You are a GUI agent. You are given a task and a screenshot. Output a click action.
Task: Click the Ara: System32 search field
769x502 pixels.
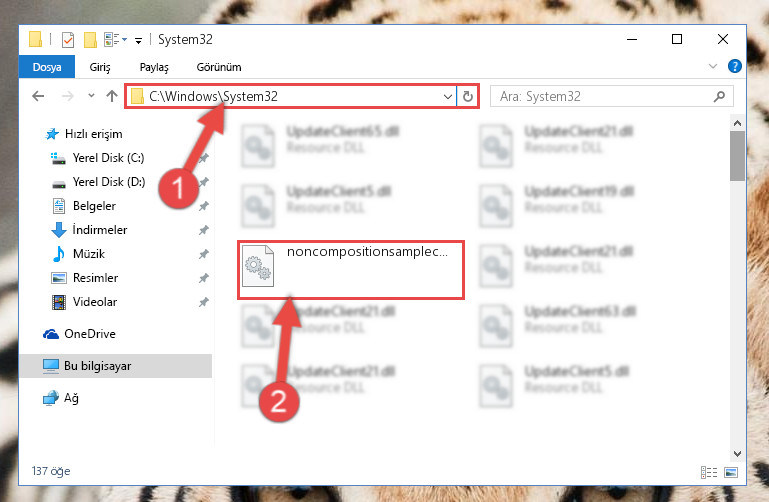[x=611, y=97]
